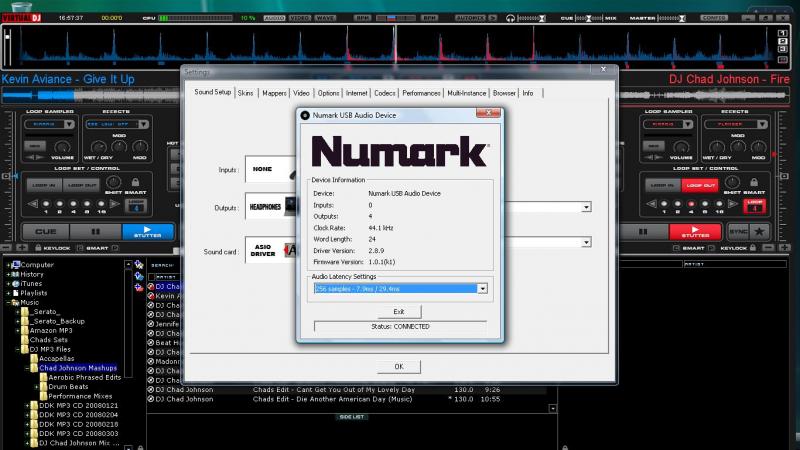Click the AUTOMIX button in top bar

click(470, 18)
